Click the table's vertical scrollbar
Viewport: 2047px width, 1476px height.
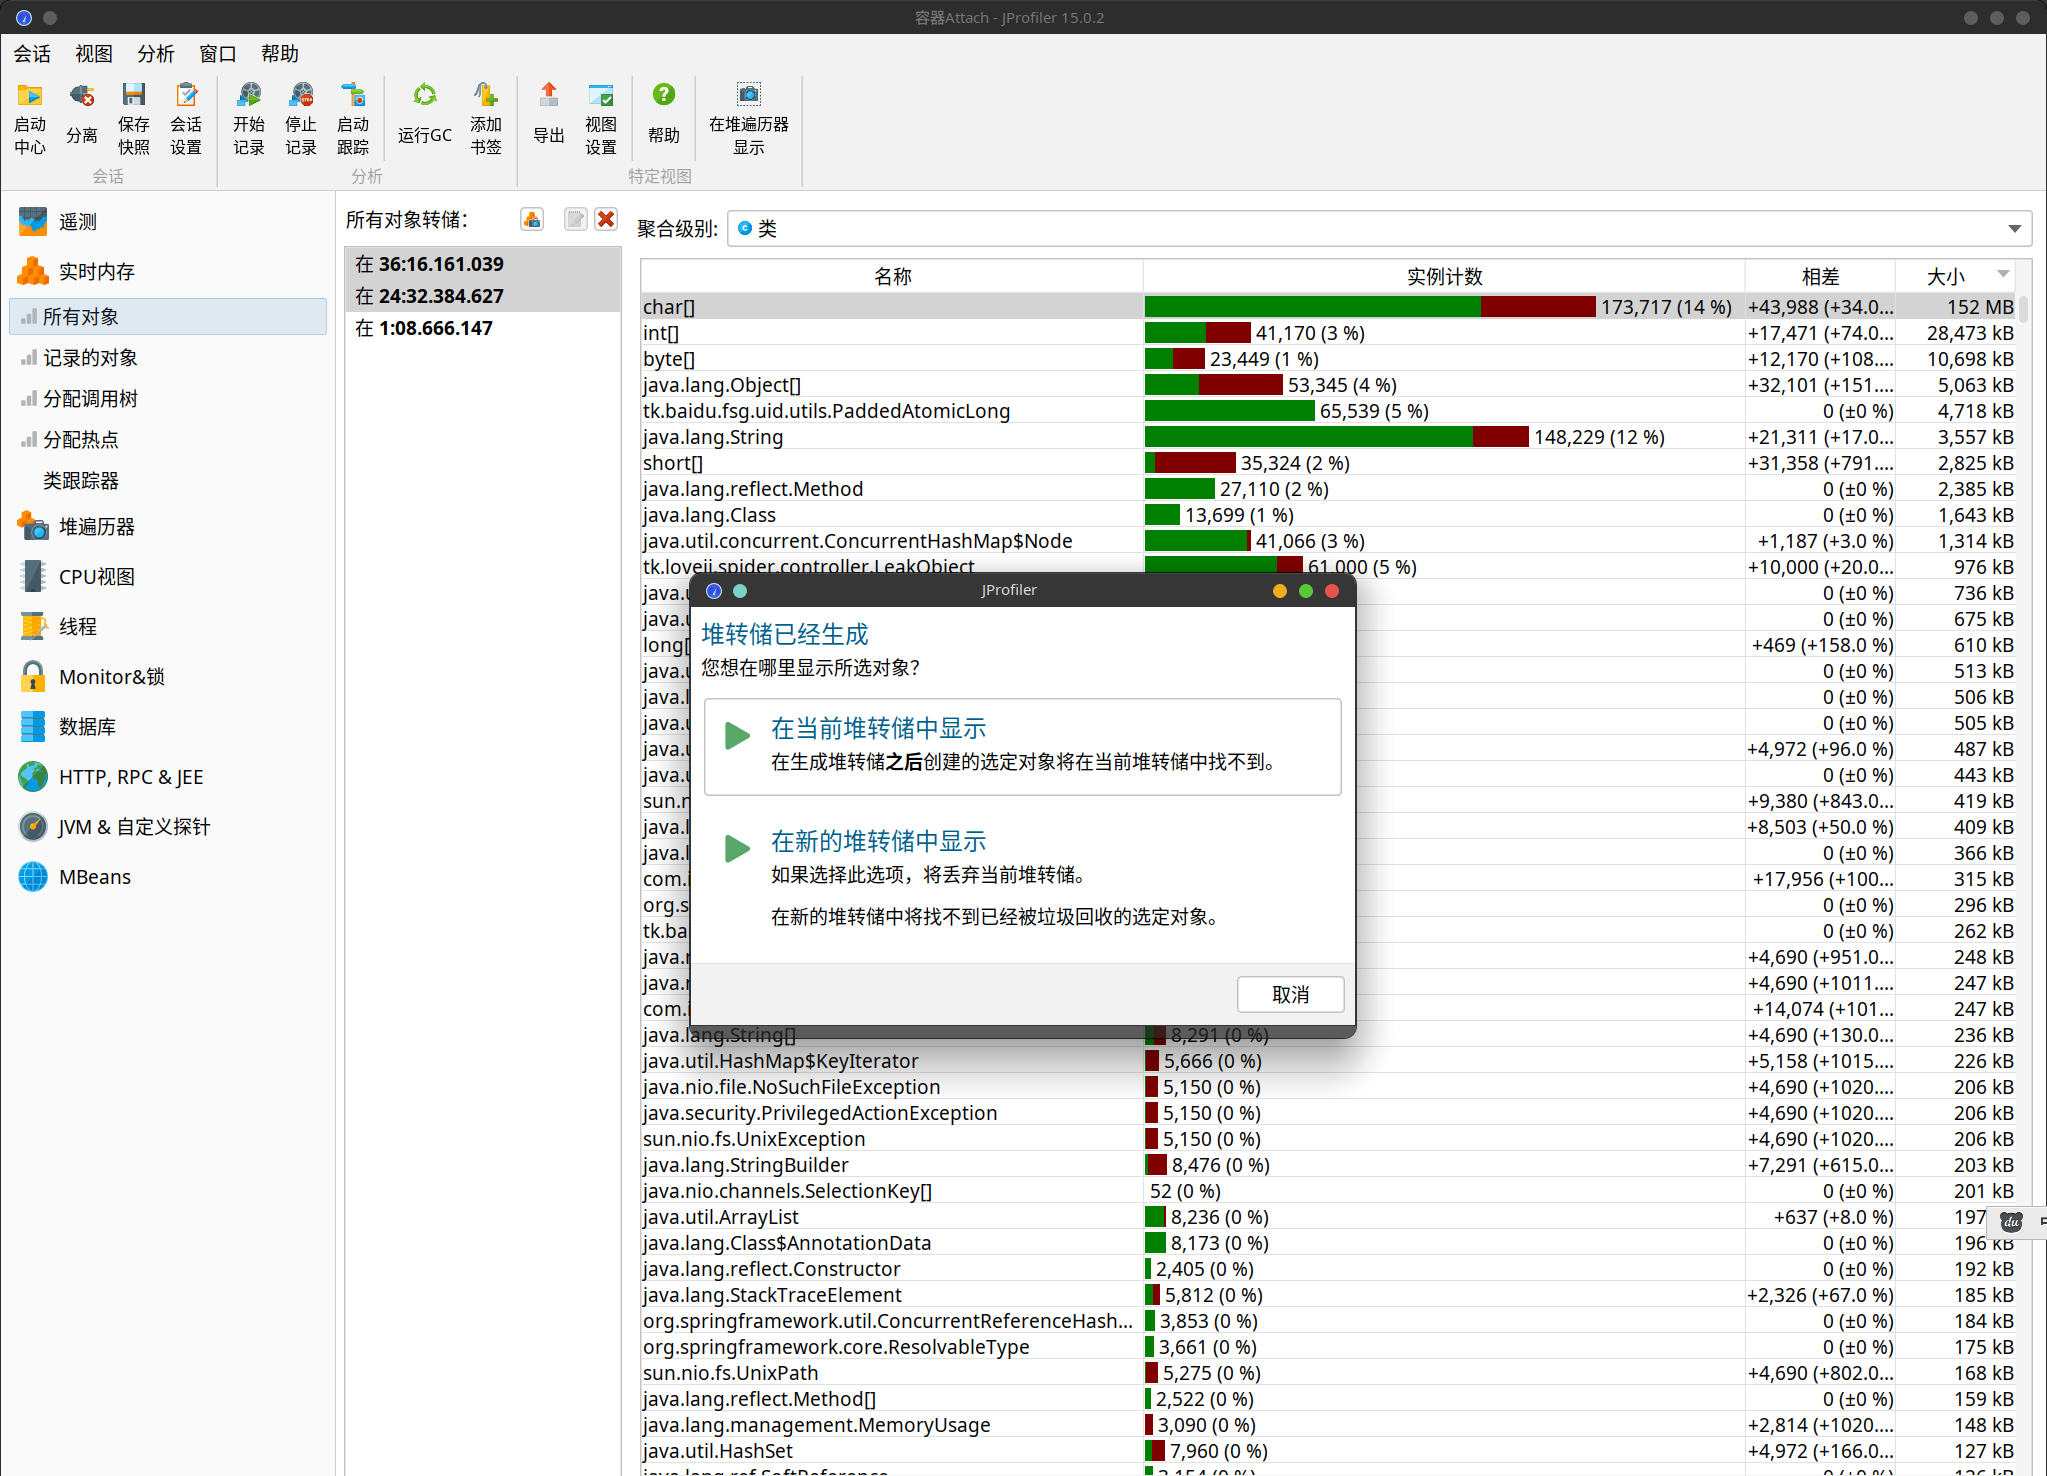pos(2023,310)
